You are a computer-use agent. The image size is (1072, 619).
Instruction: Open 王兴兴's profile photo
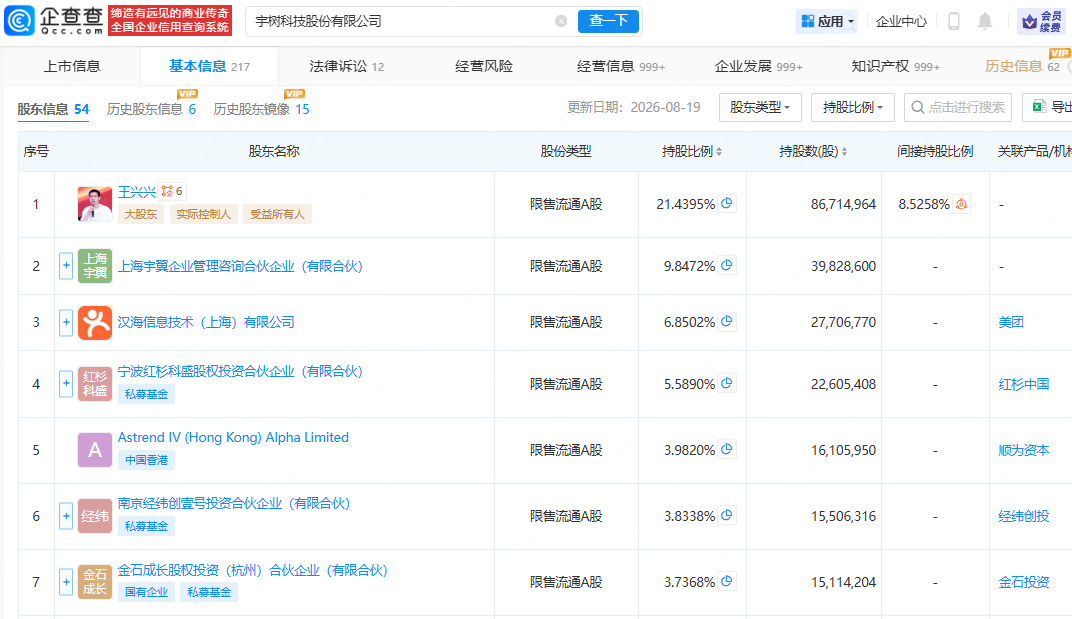point(95,204)
